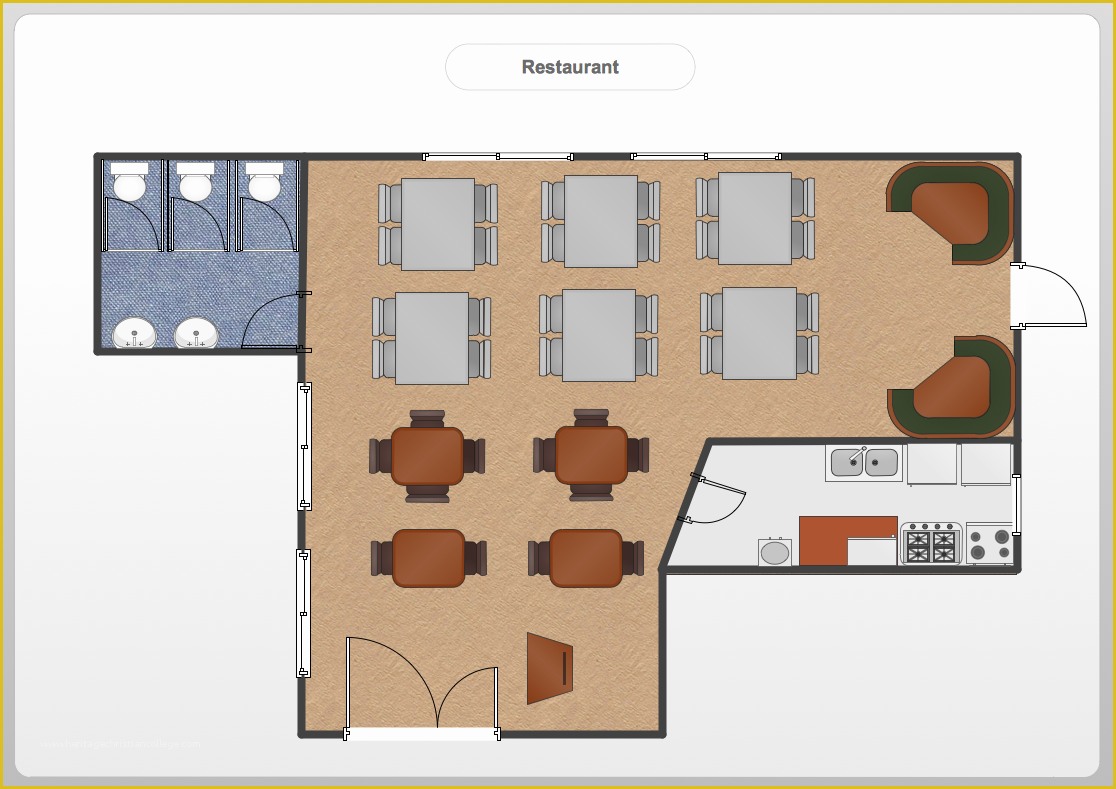Screen dimensions: 1116x789
Task: Select the lower window on the left wall
Action: click(303, 613)
